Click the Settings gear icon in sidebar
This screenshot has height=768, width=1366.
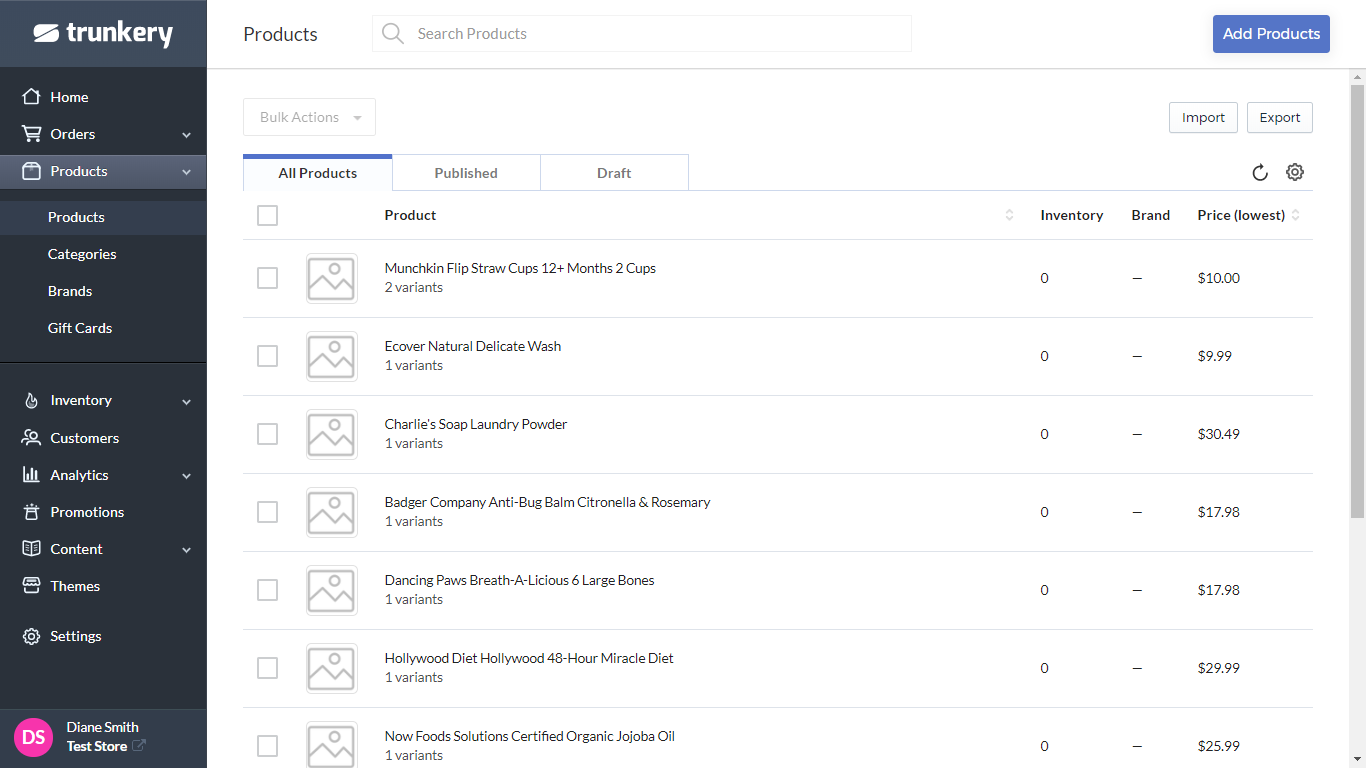(31, 636)
